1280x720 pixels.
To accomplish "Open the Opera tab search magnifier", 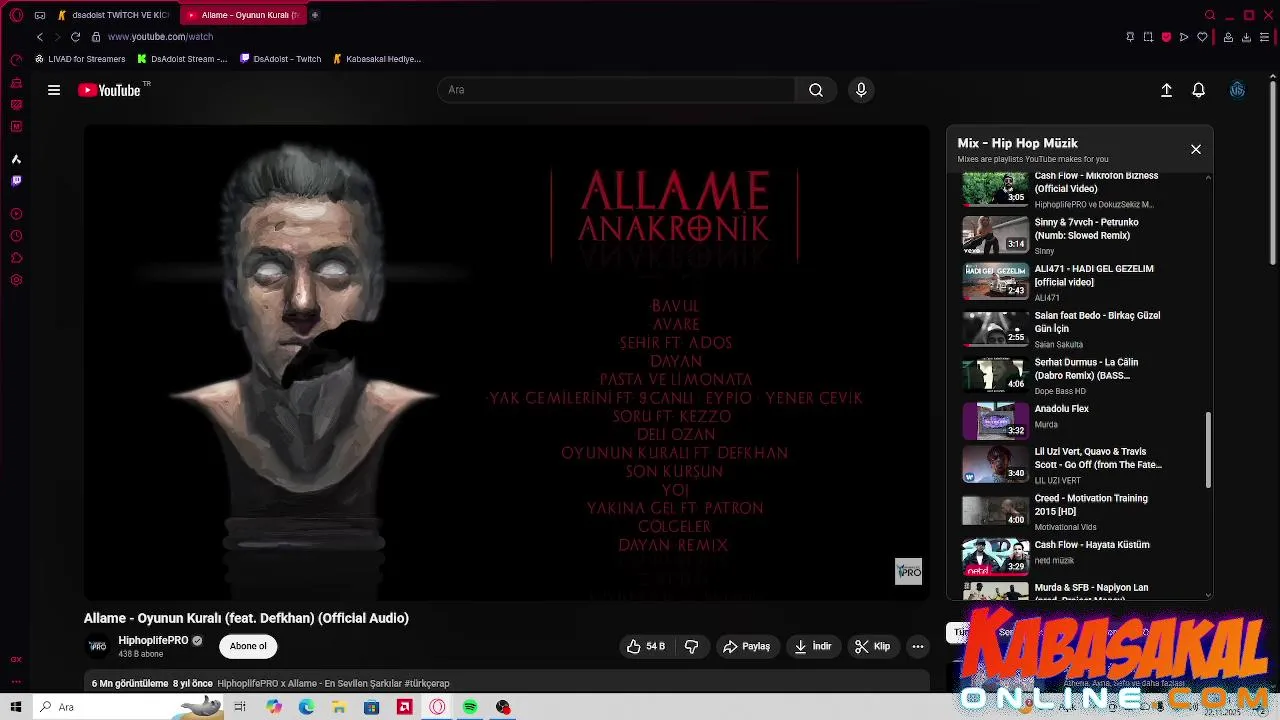I will 1210,15.
